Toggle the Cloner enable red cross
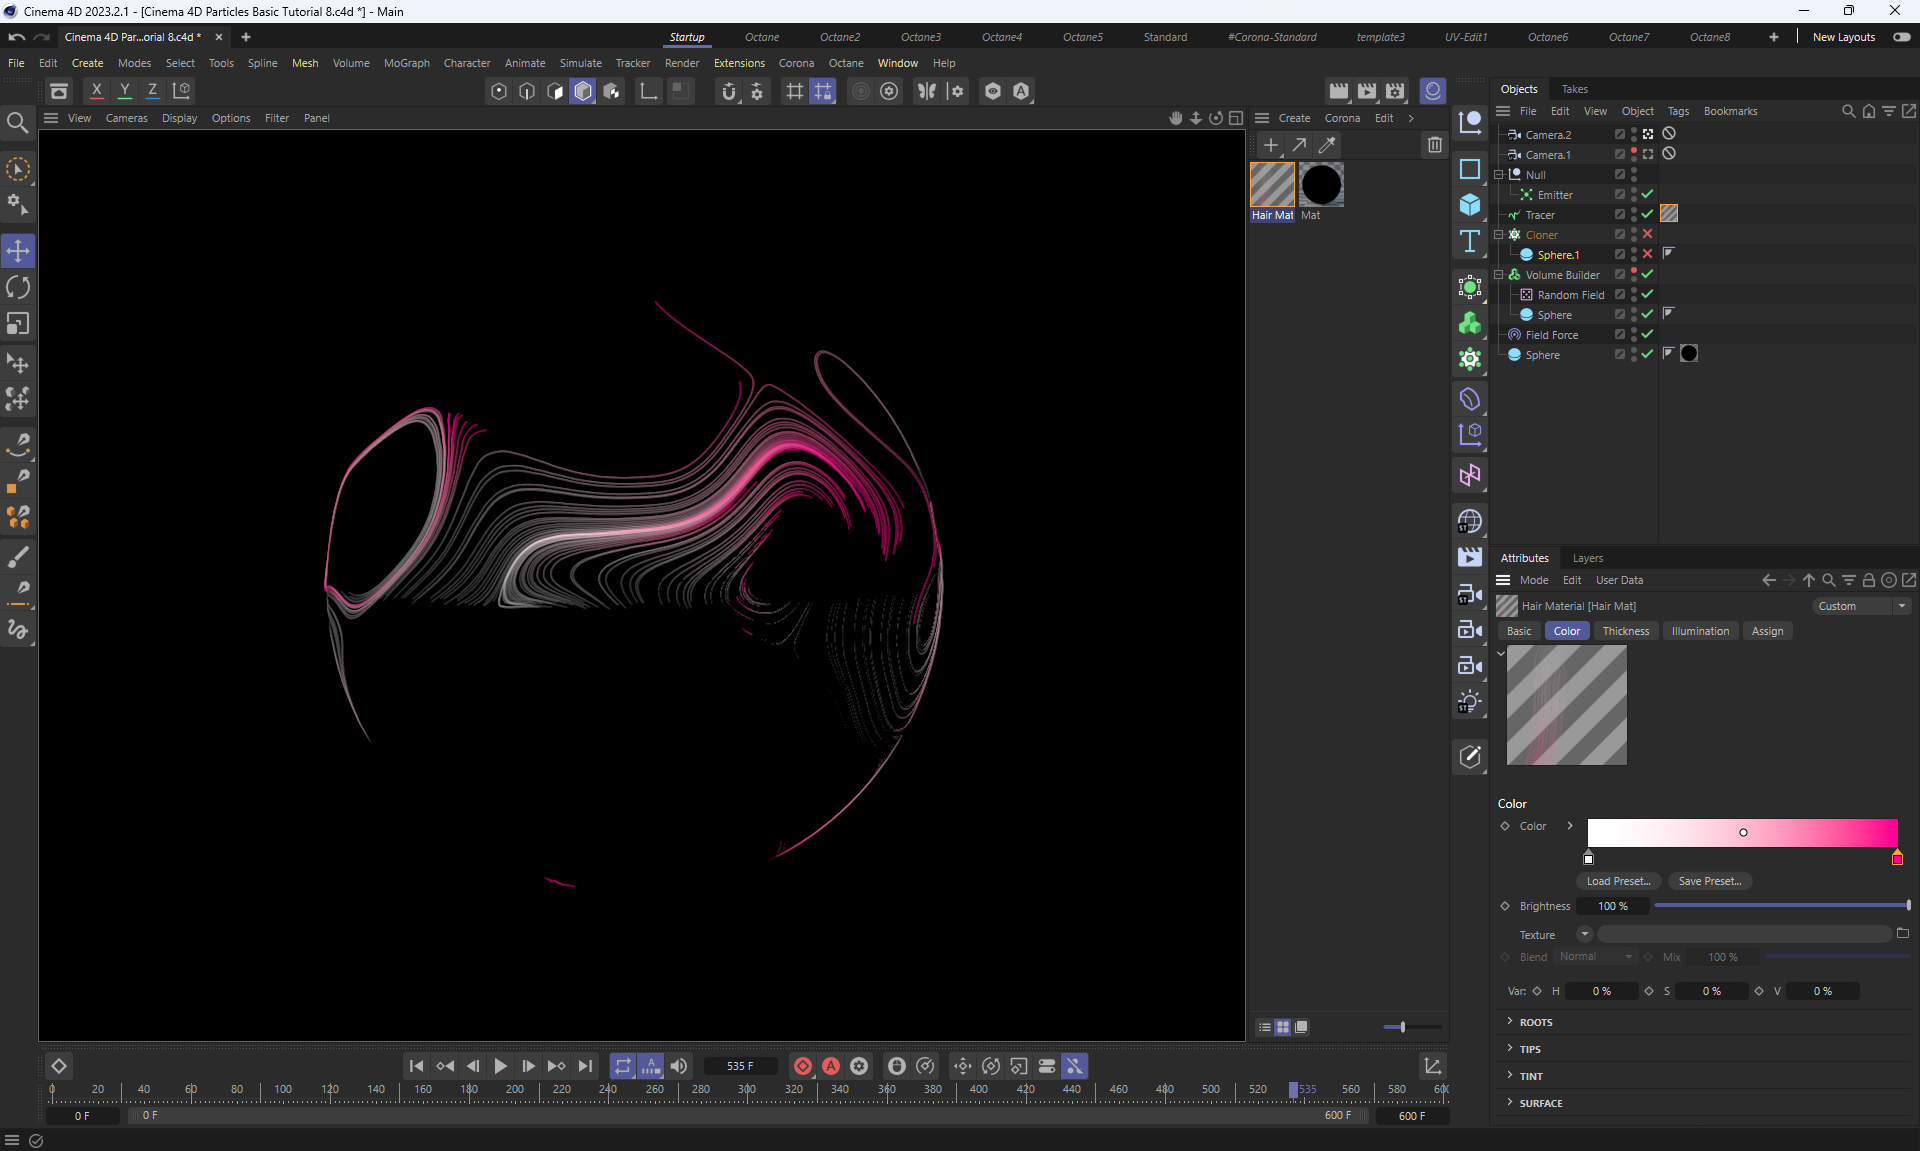This screenshot has height=1151, width=1920. click(x=1647, y=234)
